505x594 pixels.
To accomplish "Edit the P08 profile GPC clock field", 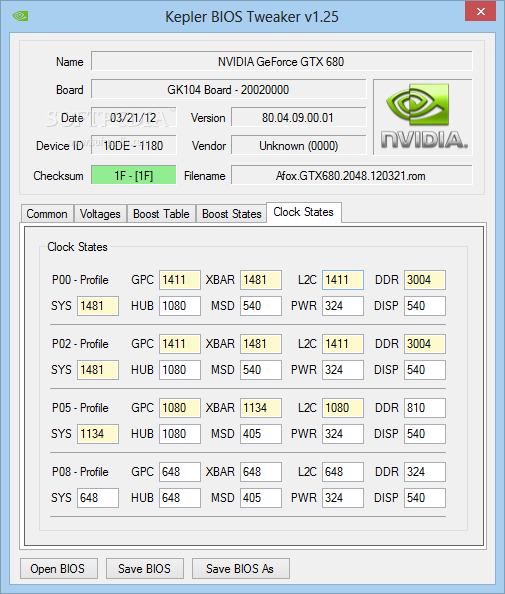I will [180, 472].
